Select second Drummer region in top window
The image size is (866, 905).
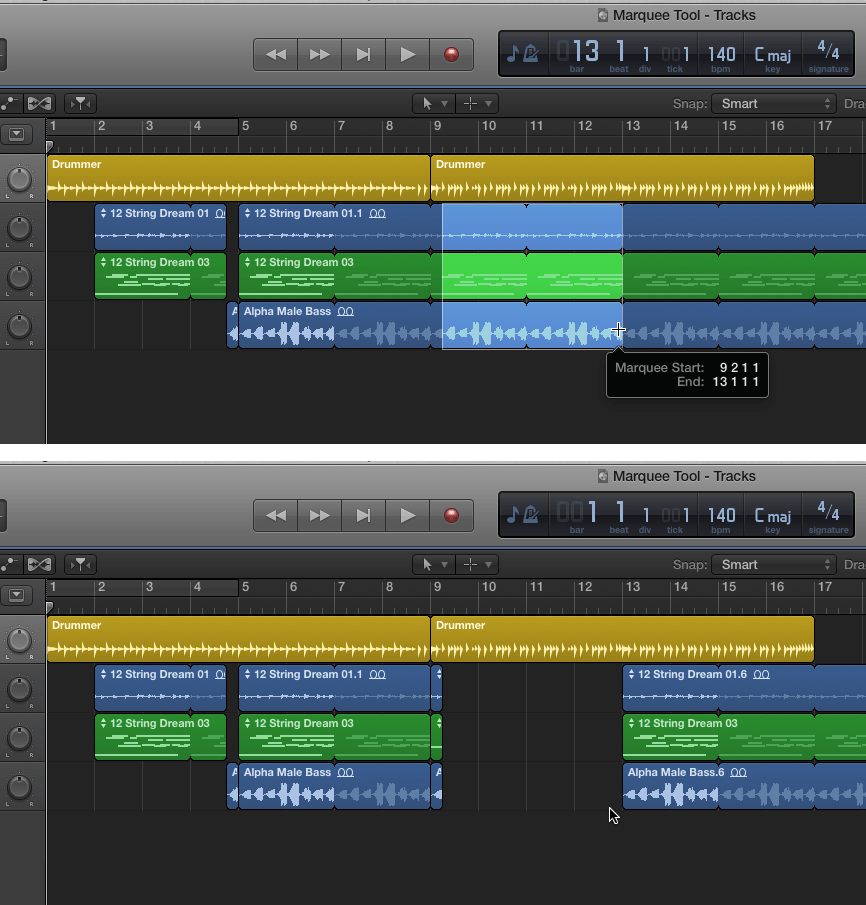(622, 178)
